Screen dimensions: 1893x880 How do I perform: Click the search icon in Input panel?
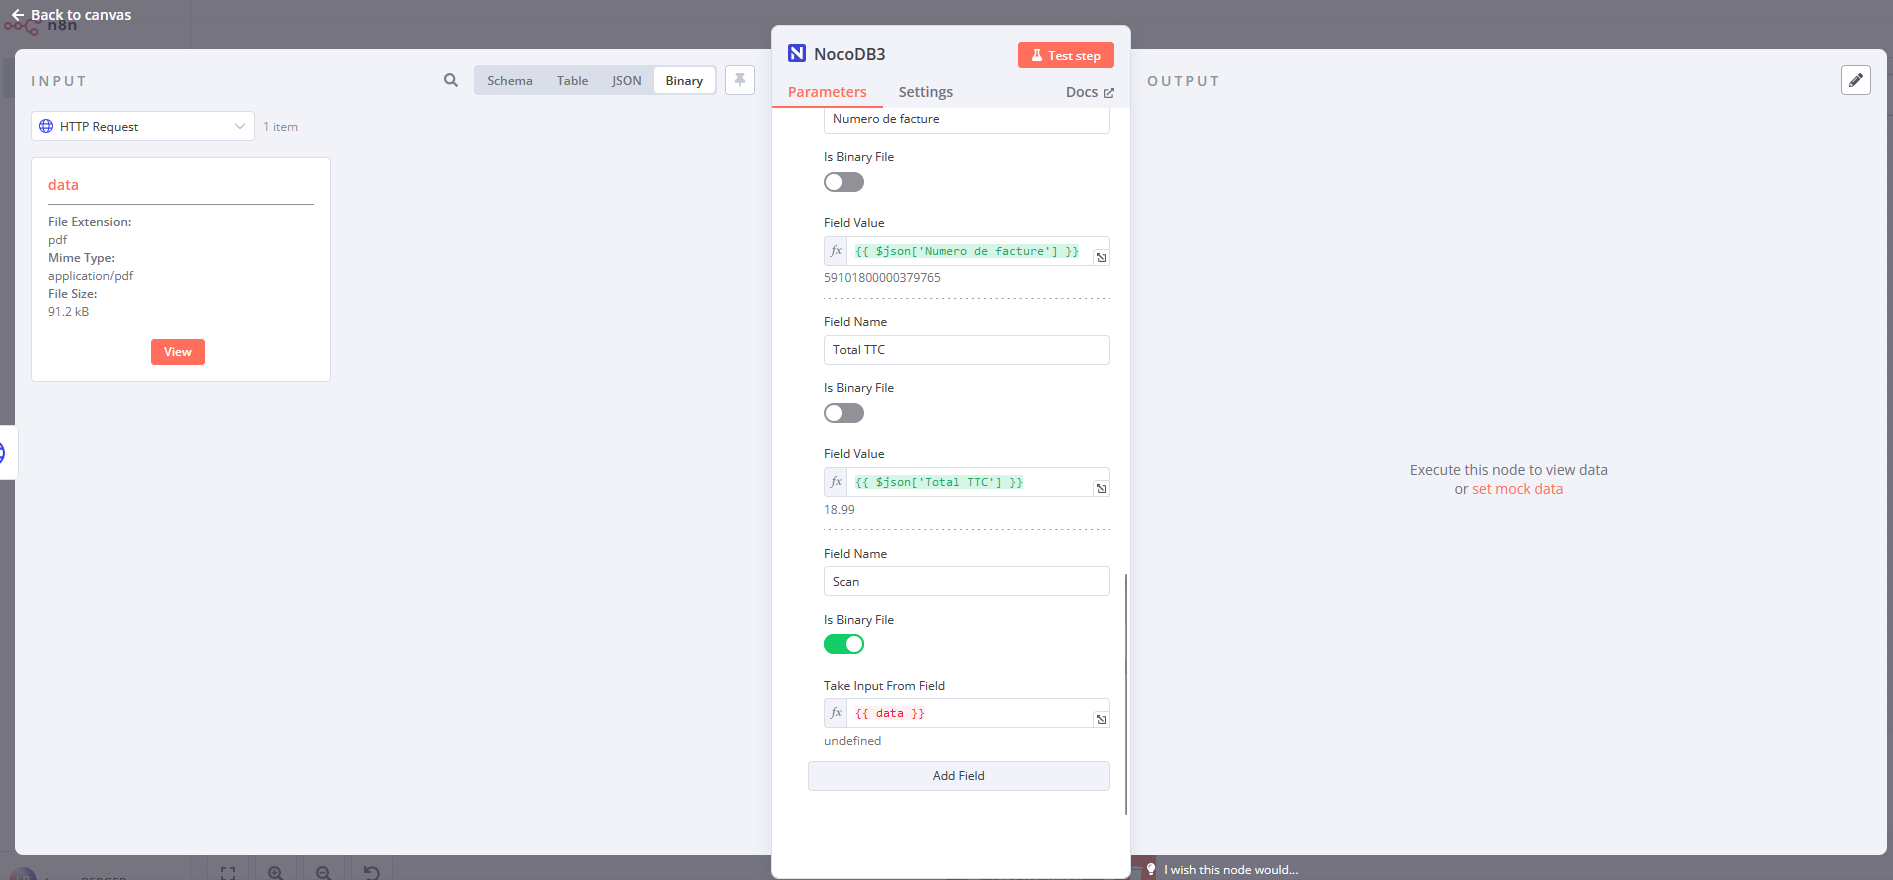tap(451, 80)
